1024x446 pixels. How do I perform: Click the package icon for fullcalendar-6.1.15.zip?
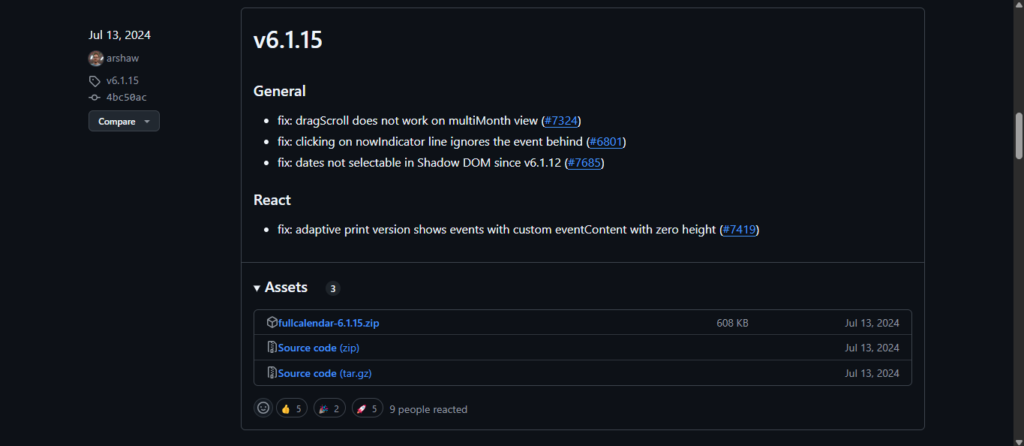point(272,323)
